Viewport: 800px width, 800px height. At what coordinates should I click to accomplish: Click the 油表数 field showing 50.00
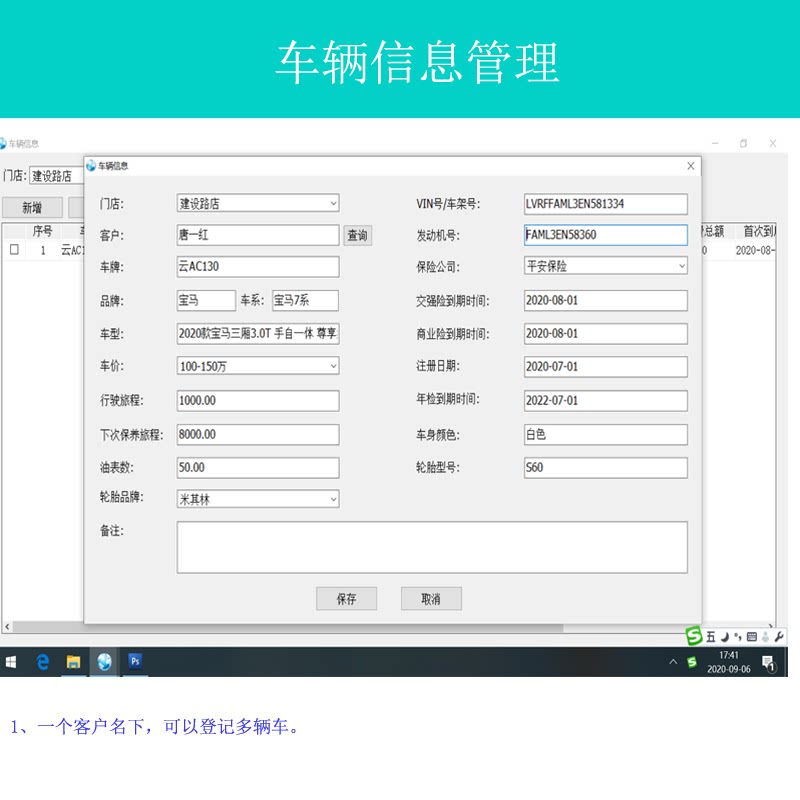258,467
